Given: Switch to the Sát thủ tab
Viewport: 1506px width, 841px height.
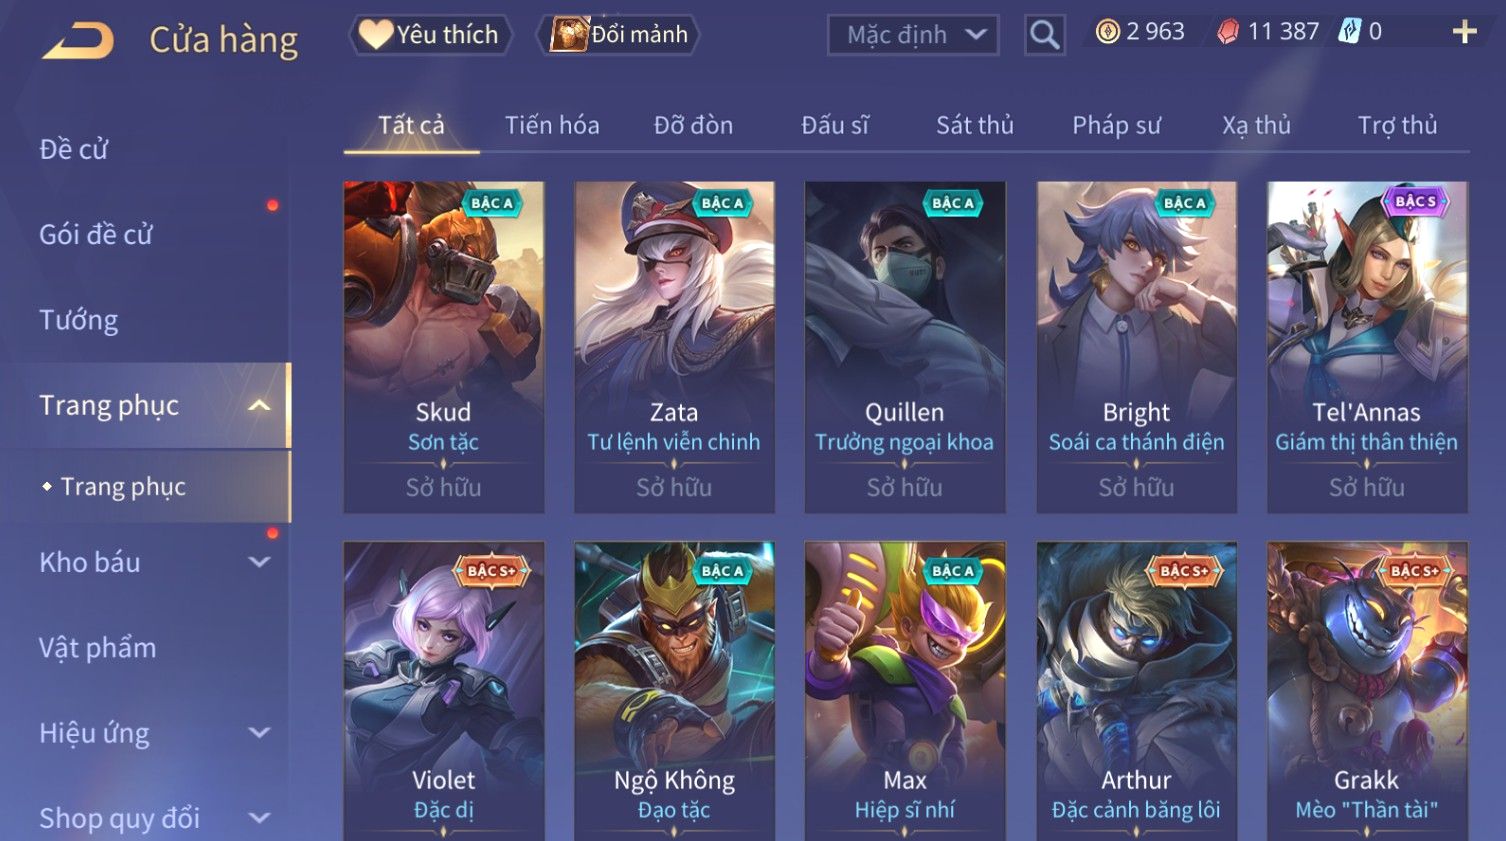Looking at the screenshot, I should pos(975,125).
